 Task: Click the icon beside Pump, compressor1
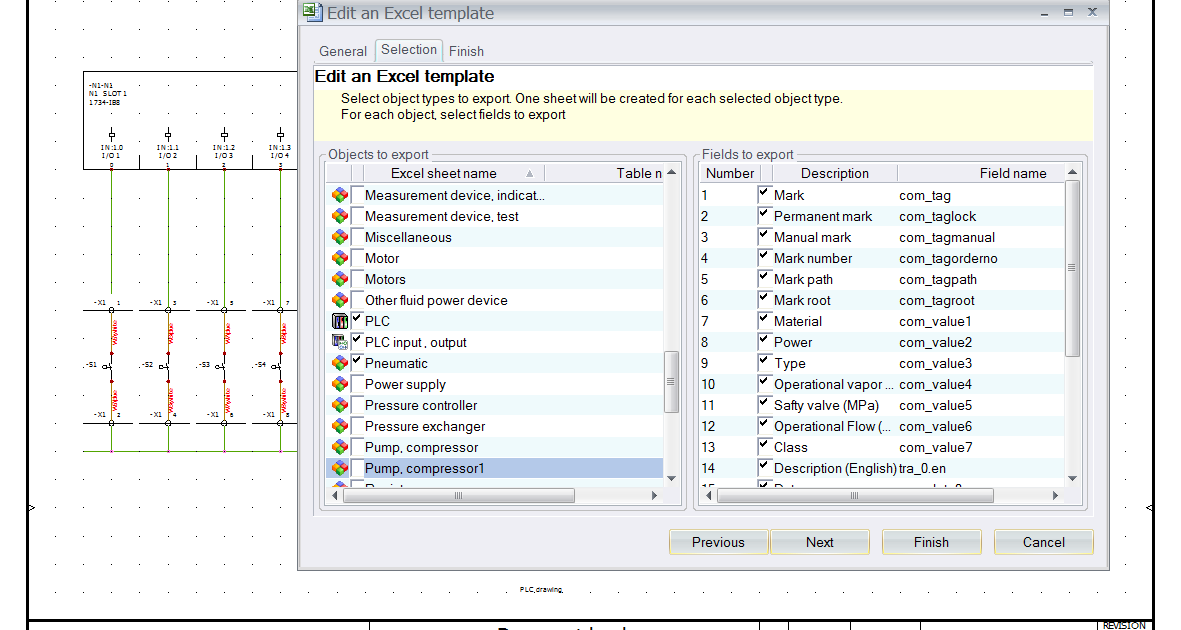[340, 468]
